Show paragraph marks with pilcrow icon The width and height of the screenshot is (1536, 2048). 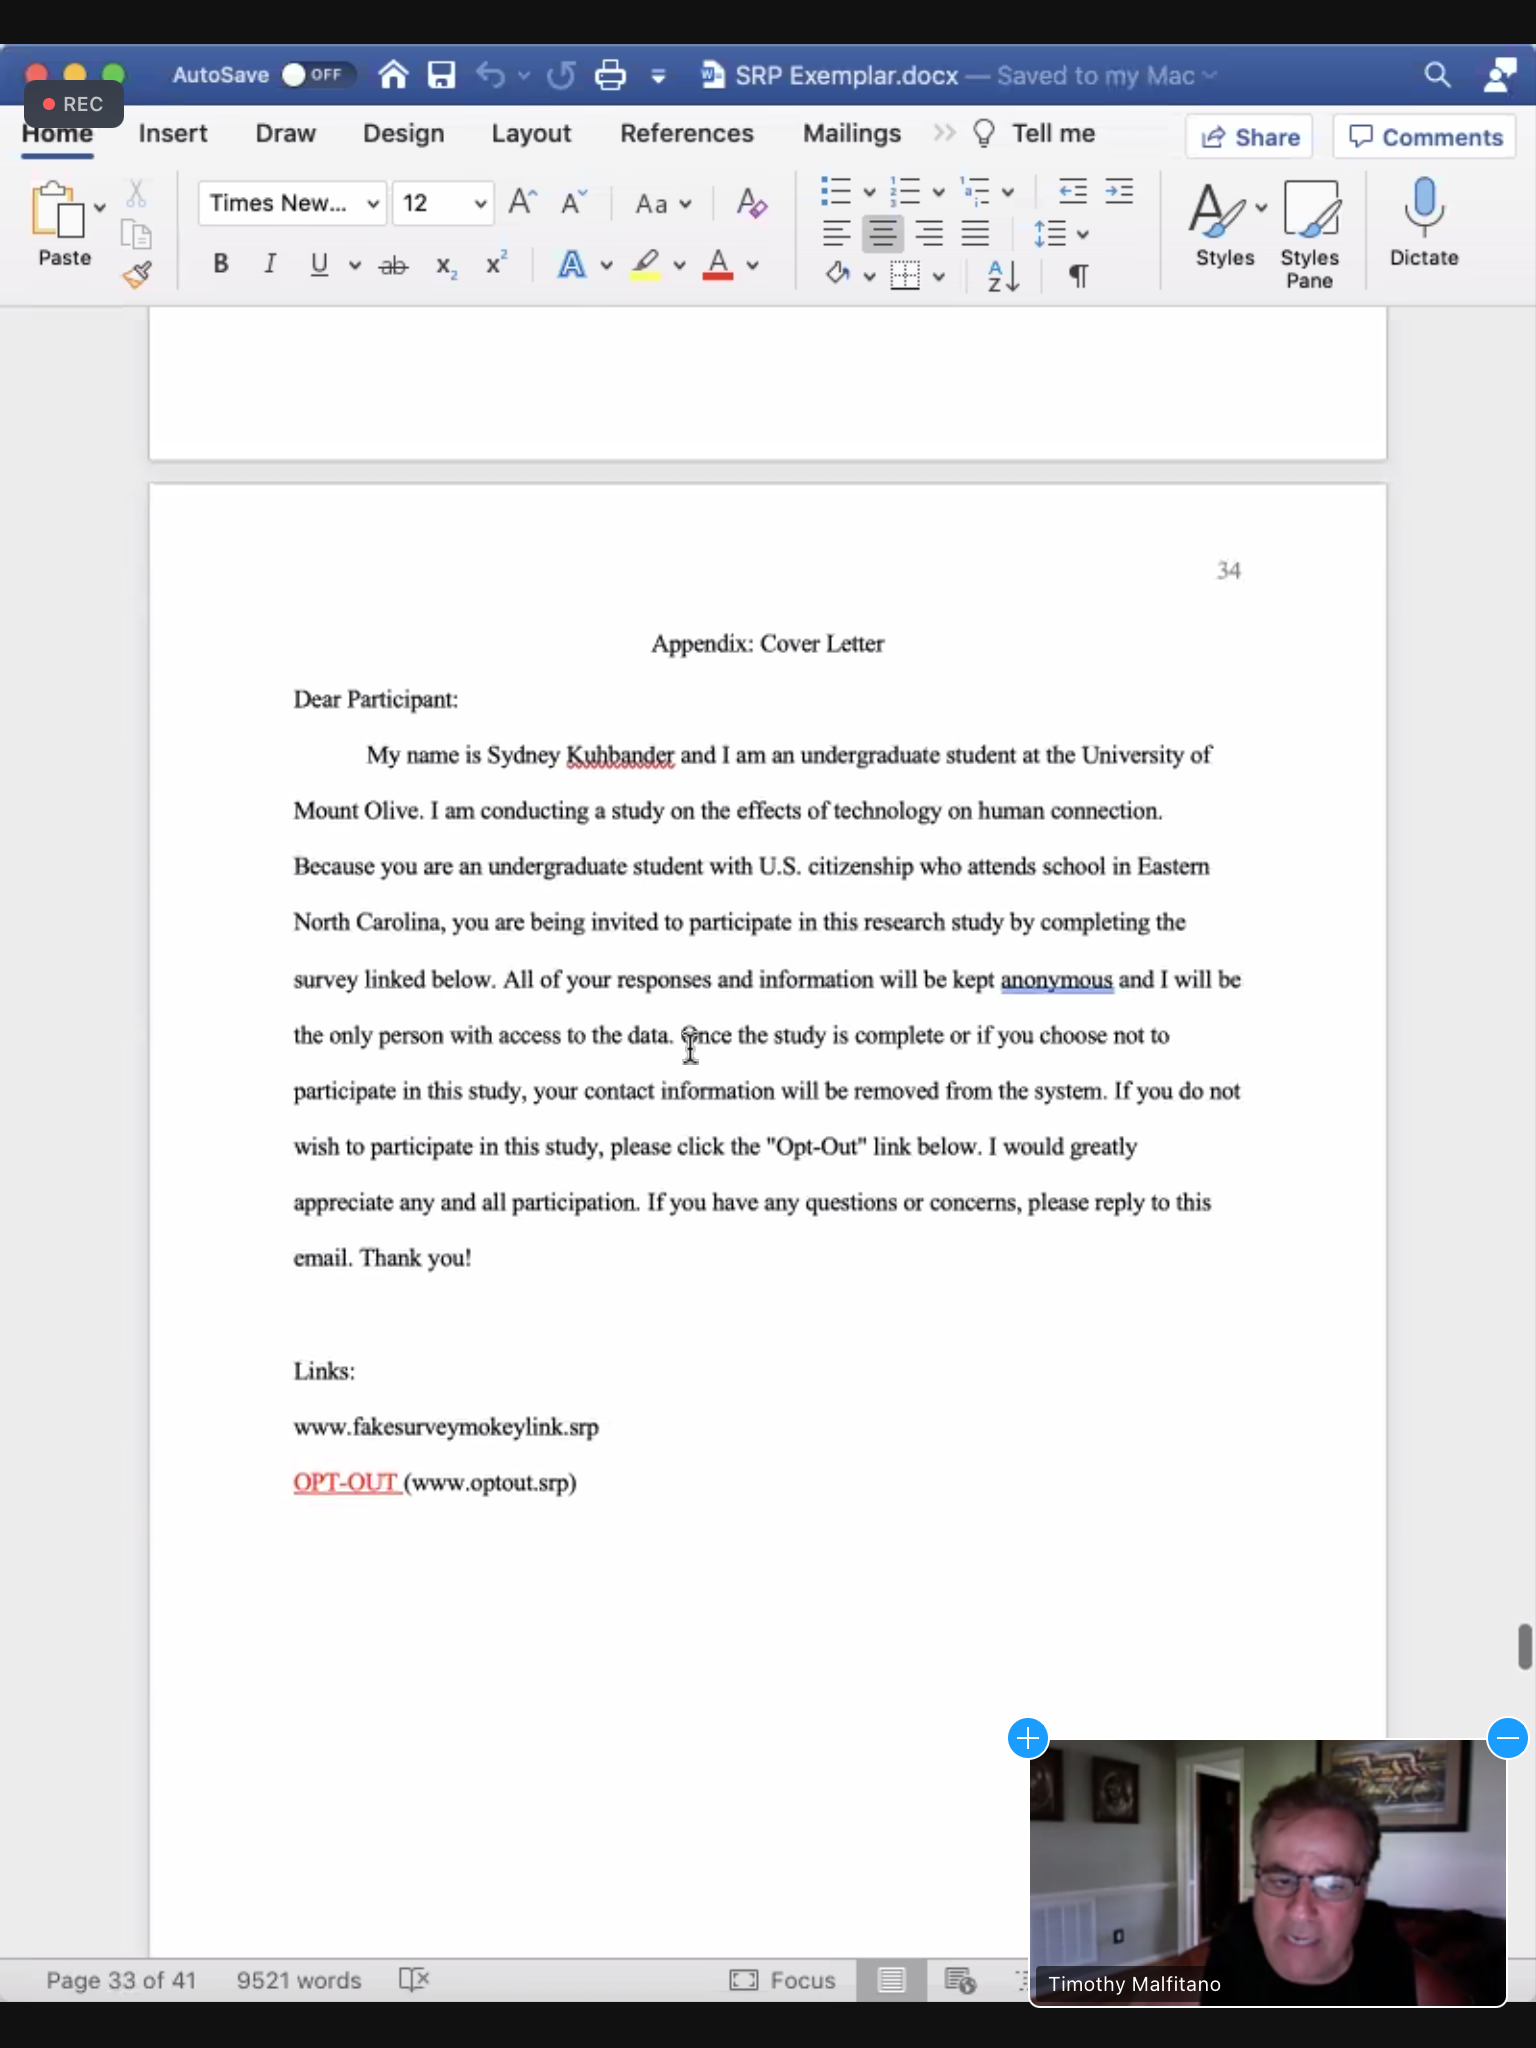[1078, 275]
